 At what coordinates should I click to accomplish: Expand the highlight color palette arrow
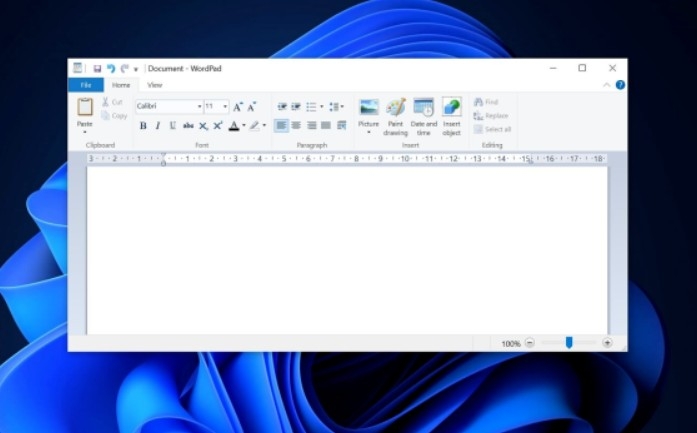tap(264, 125)
